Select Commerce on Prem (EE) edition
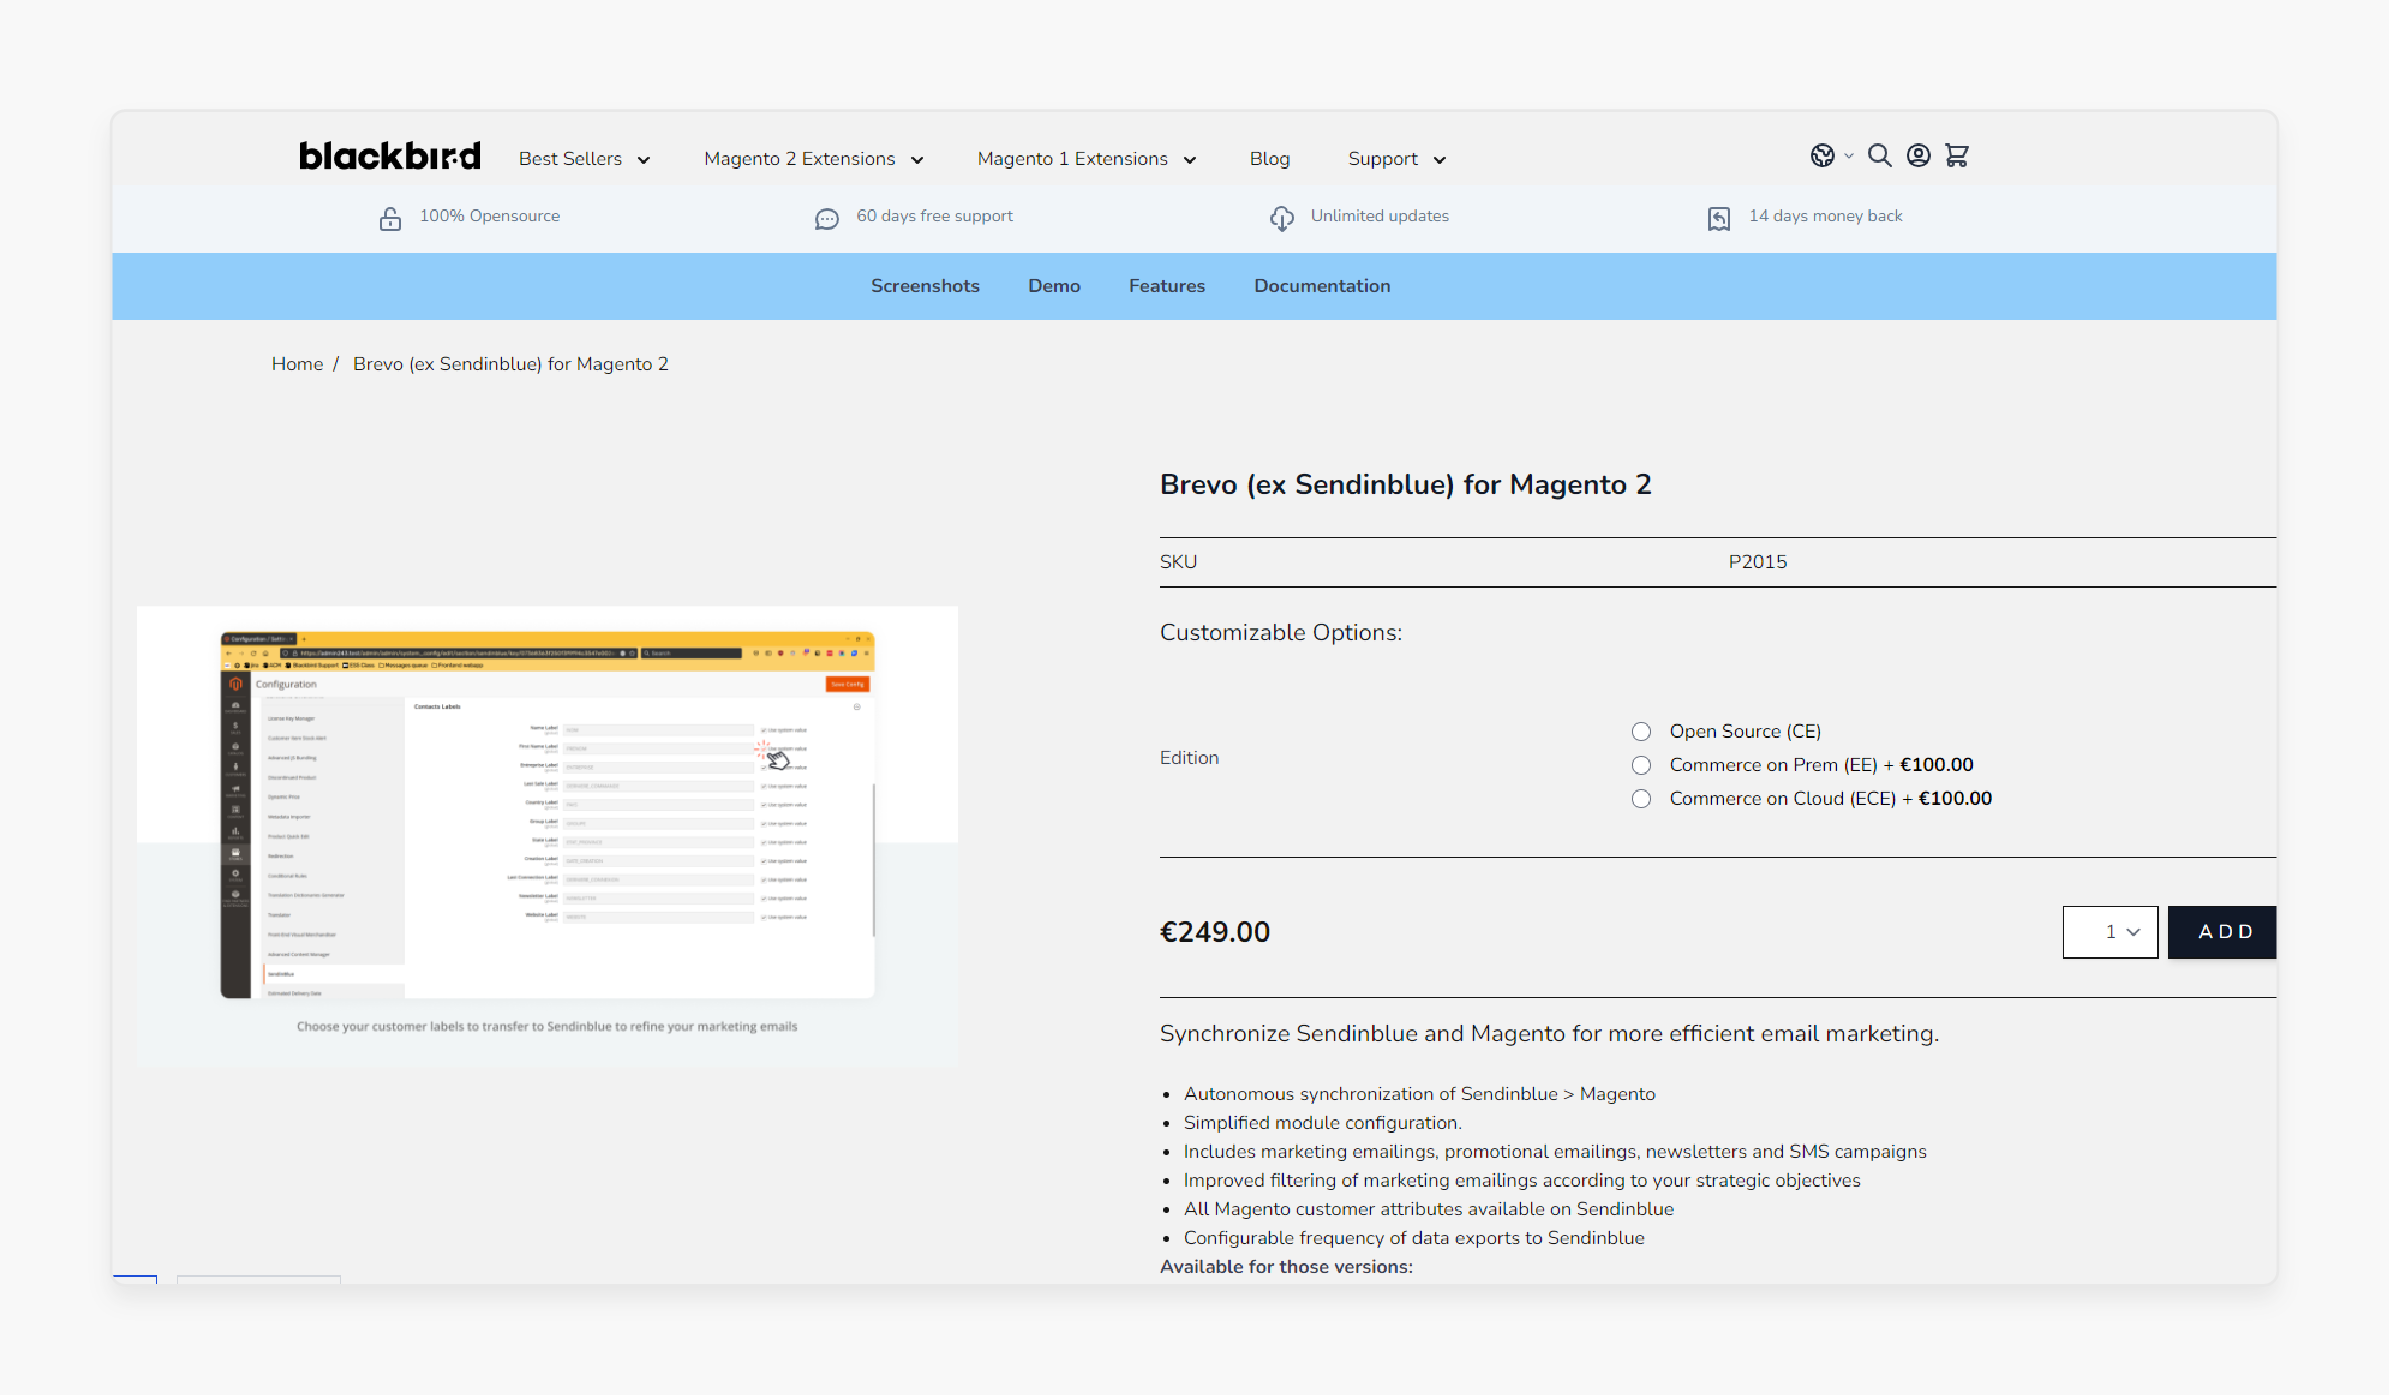Image resolution: width=2389 pixels, height=1395 pixels. click(1642, 764)
